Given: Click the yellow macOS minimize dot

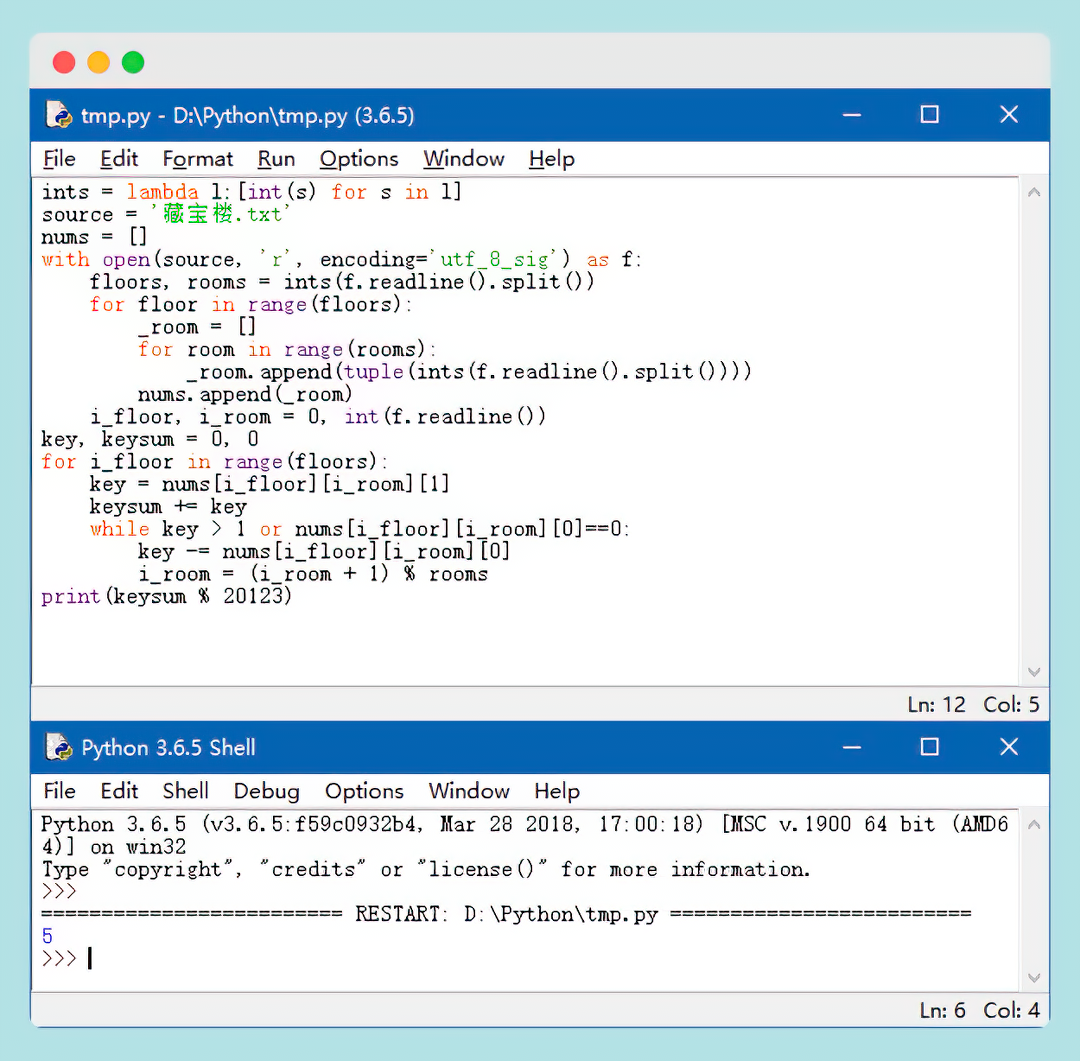Looking at the screenshot, I should [x=98, y=62].
